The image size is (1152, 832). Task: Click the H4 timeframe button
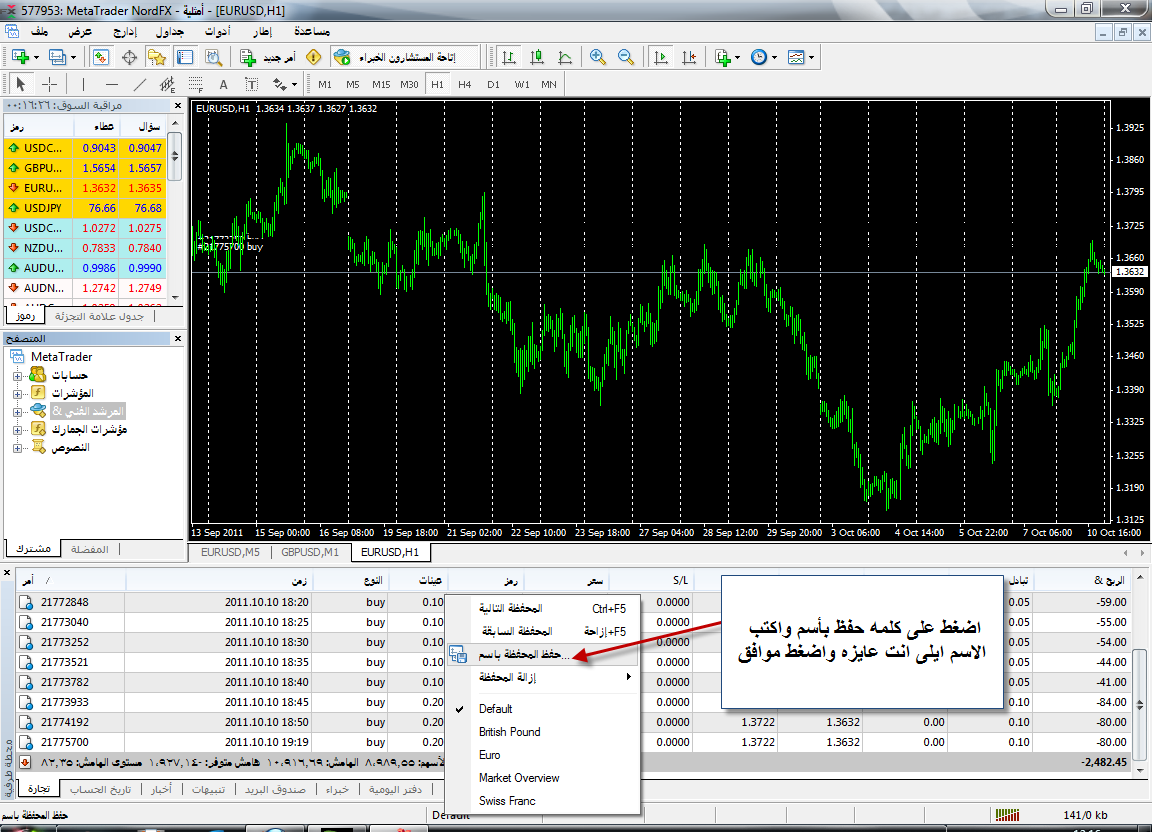465,84
